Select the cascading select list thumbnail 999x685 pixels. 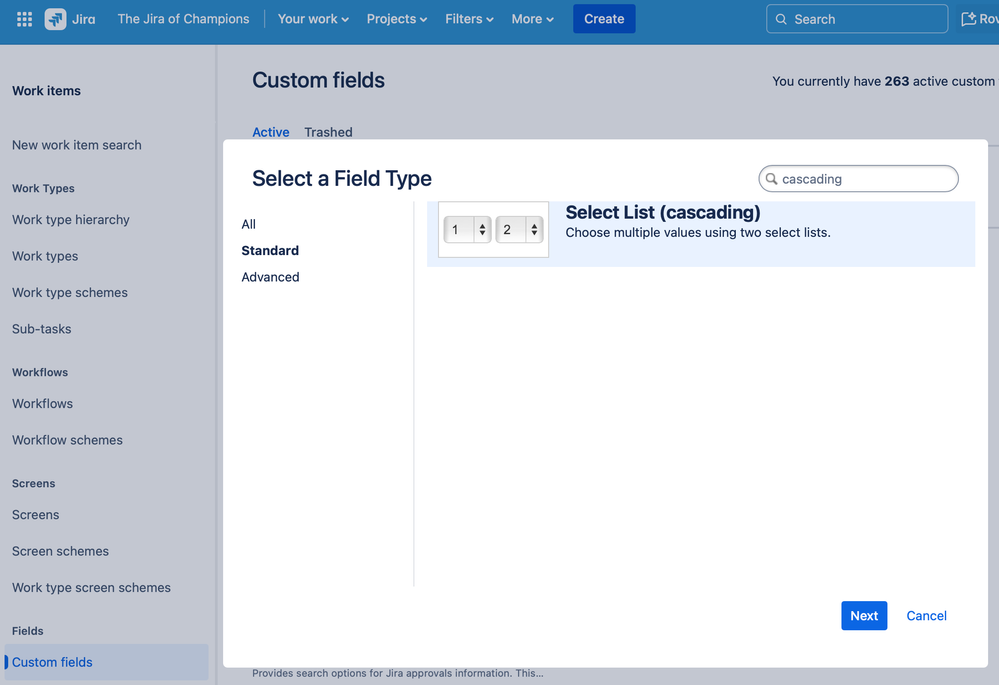pyautogui.click(x=493, y=229)
